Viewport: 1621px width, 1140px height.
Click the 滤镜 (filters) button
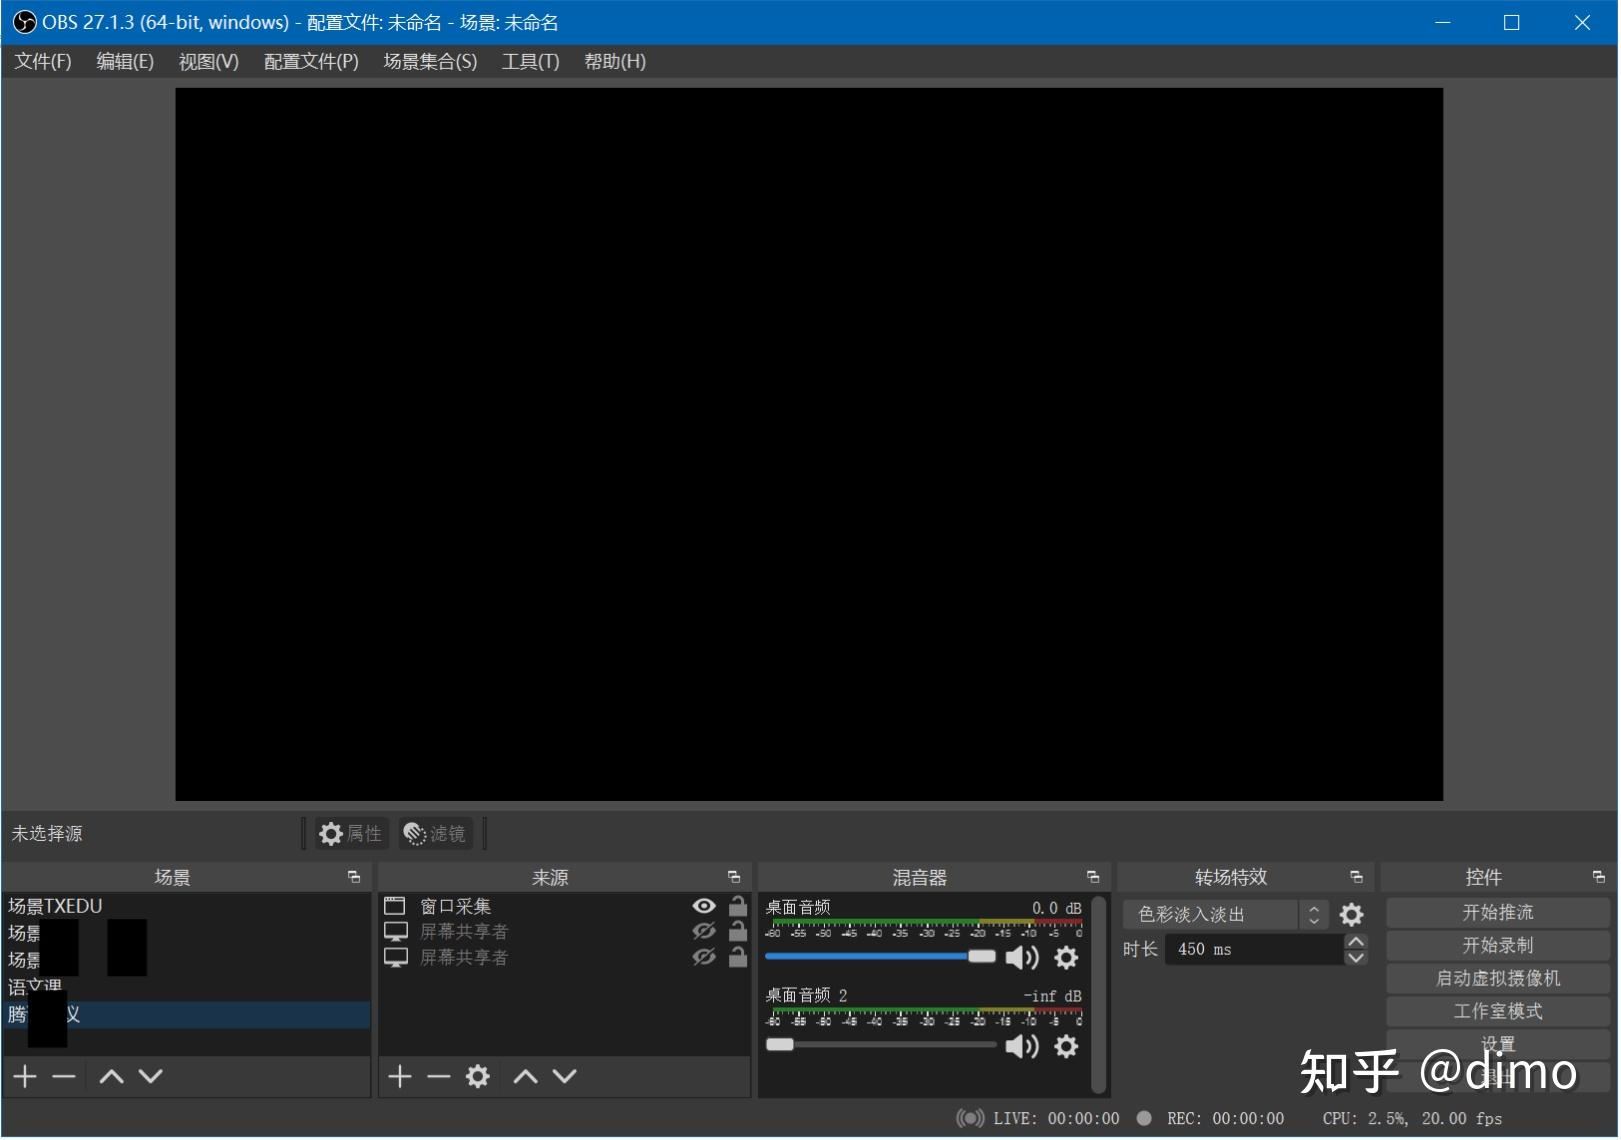435,833
